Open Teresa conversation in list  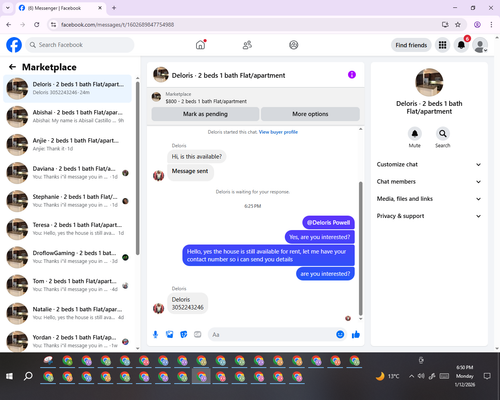pos(67,229)
